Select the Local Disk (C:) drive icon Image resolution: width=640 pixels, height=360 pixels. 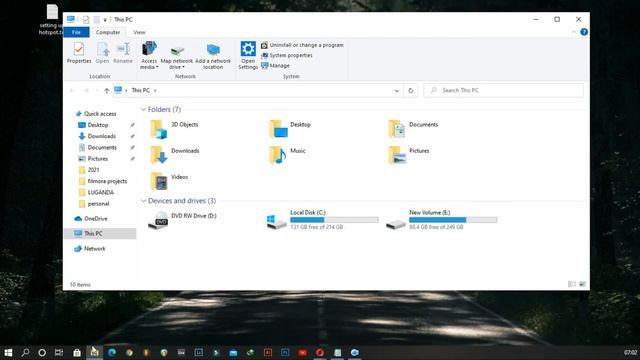click(276, 221)
